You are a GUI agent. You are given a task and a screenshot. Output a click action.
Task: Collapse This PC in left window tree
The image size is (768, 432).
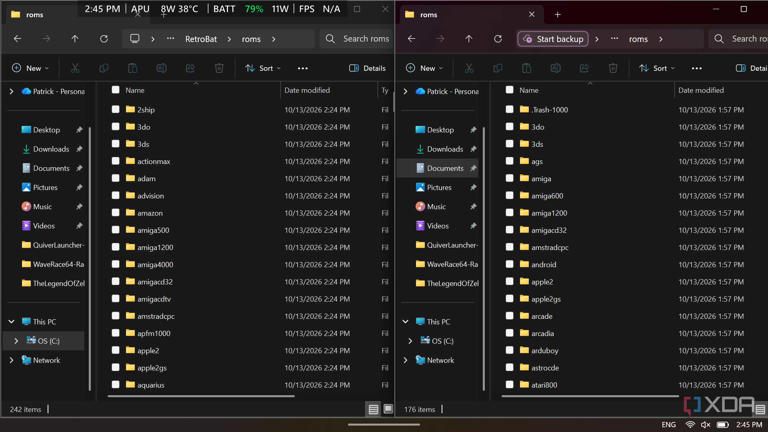[x=11, y=321]
